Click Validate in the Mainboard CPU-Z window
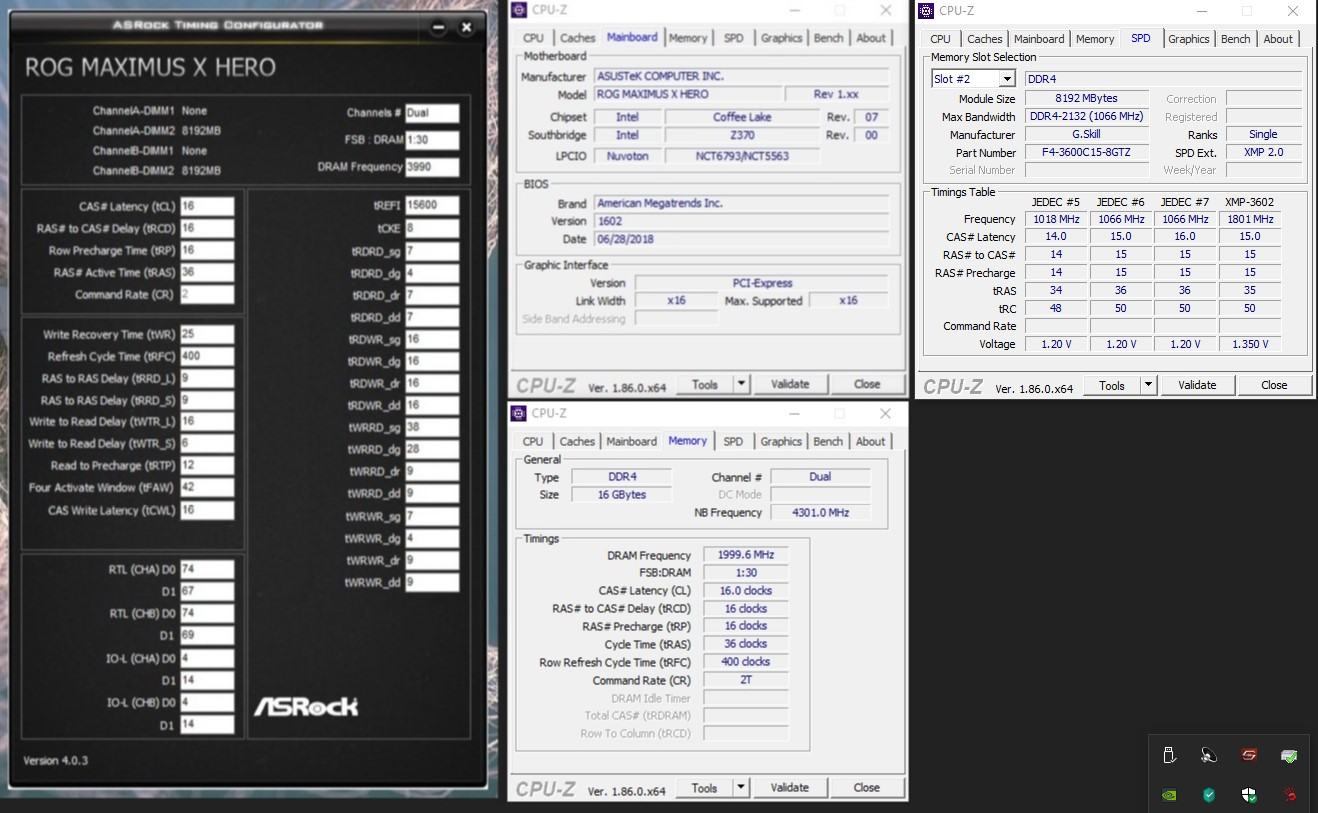This screenshot has height=813, width=1318. coord(790,384)
